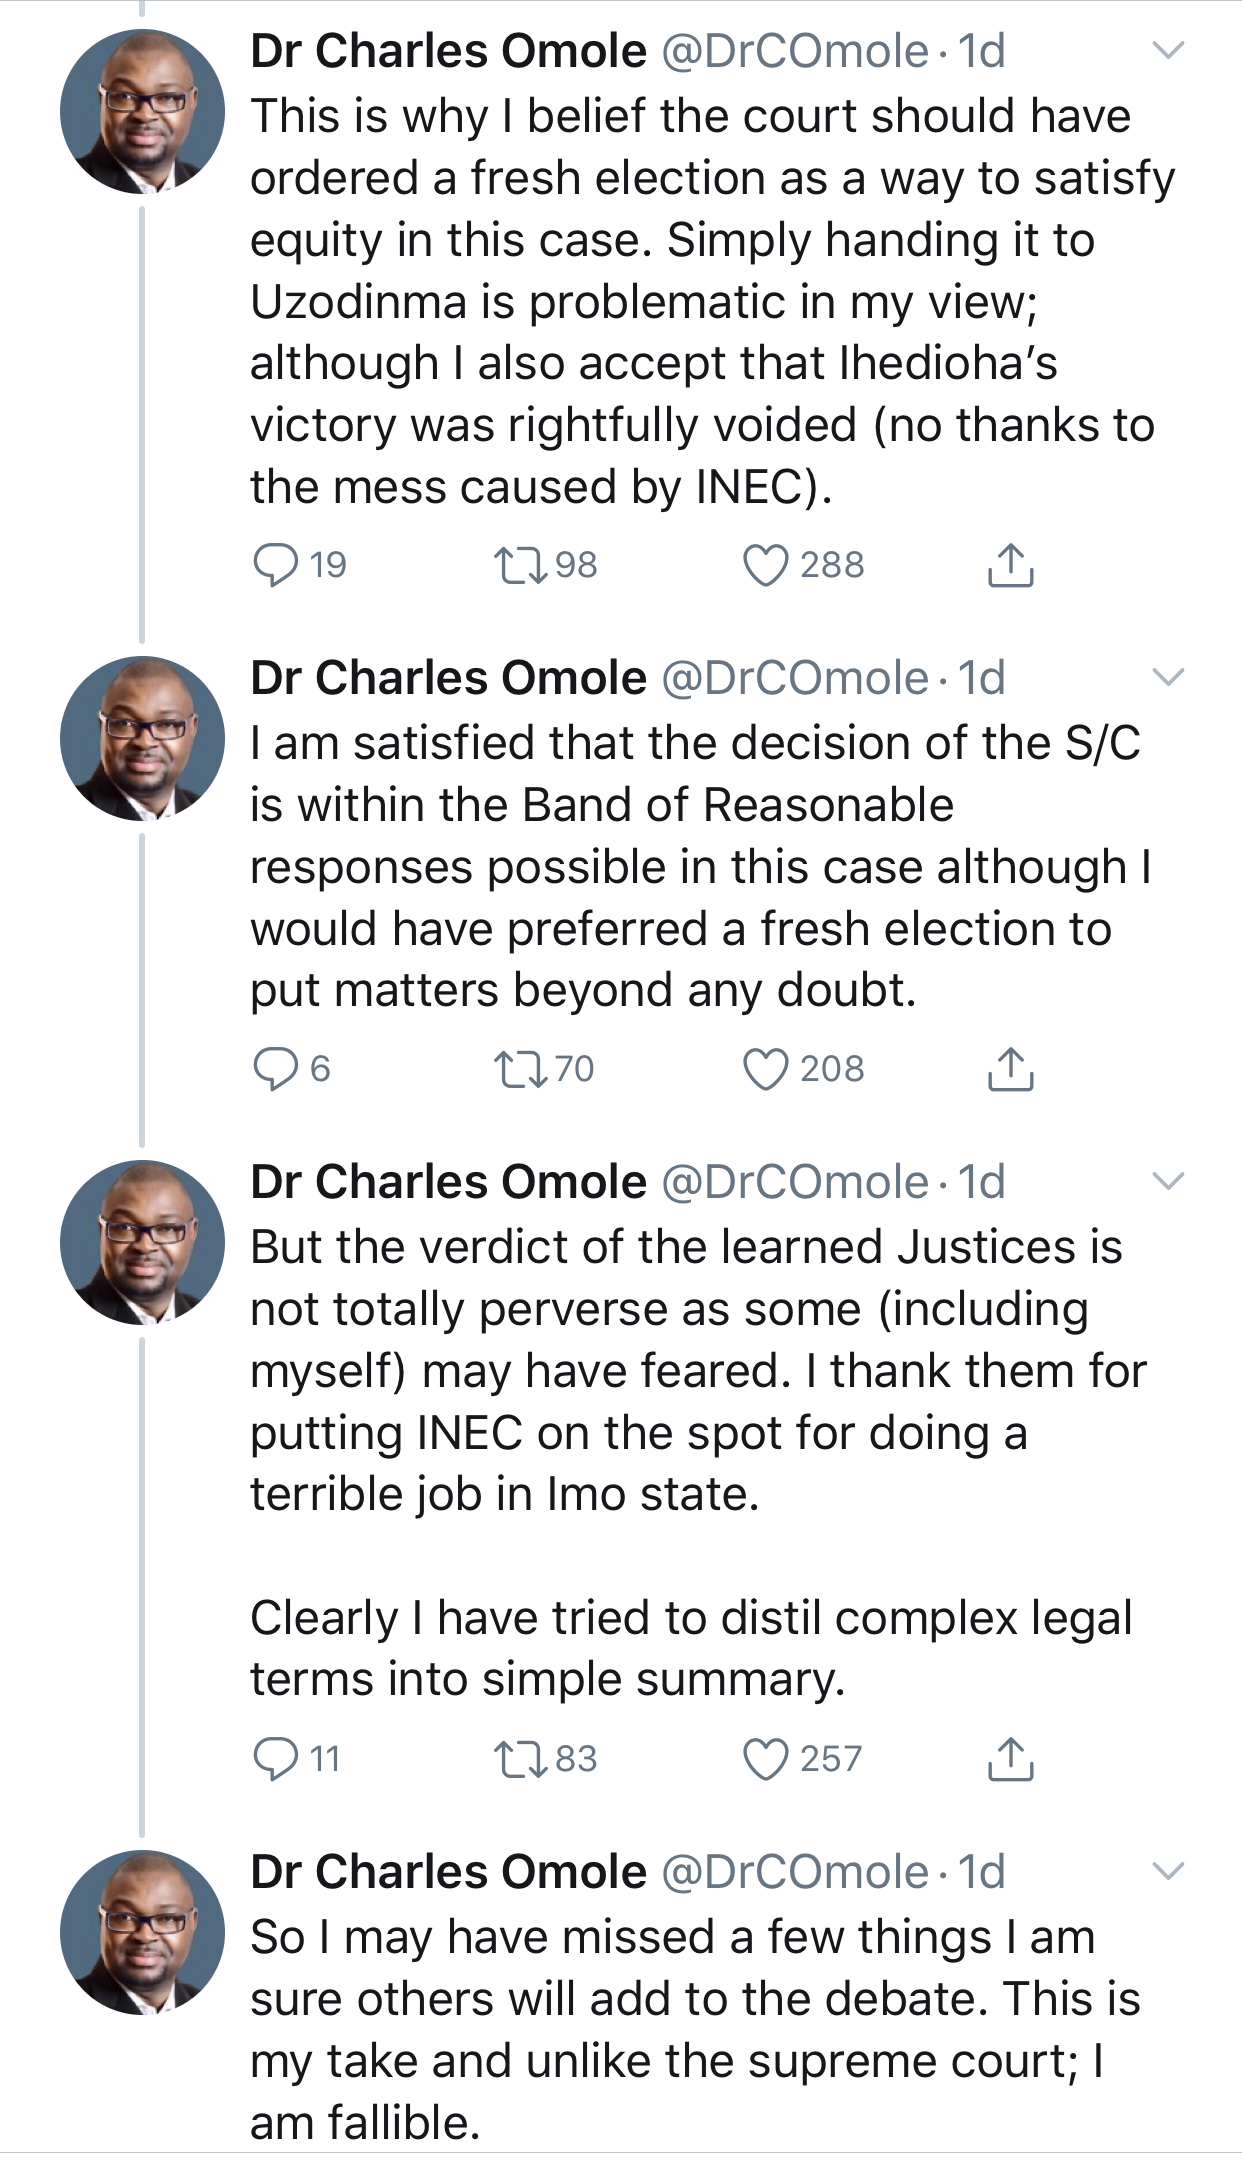
Task: Reply to the learned Justices tweet
Action: point(276,1759)
